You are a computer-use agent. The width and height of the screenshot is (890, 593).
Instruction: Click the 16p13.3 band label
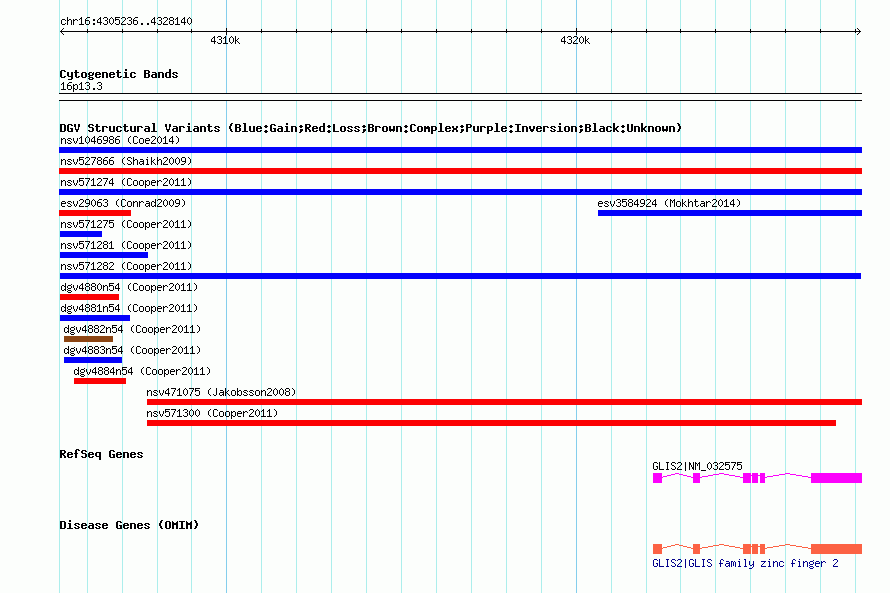(x=81, y=87)
